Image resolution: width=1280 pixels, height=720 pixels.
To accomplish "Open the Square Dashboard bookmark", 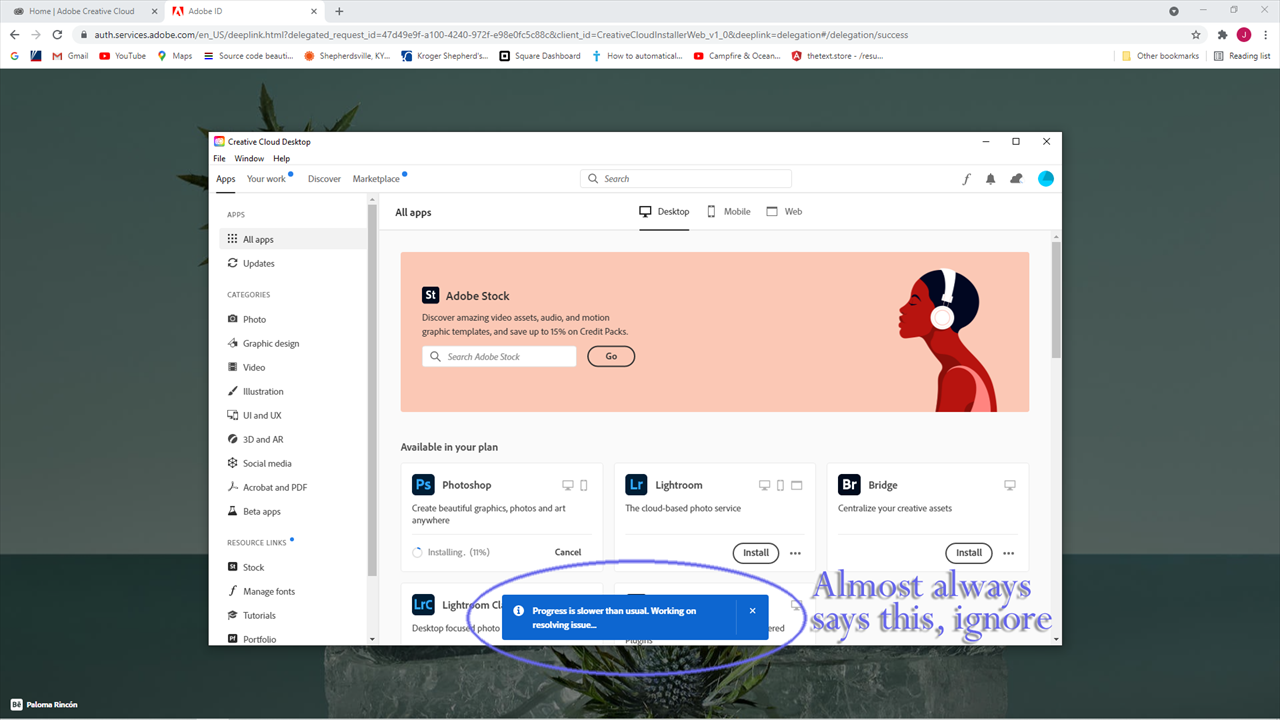I will (540, 56).
